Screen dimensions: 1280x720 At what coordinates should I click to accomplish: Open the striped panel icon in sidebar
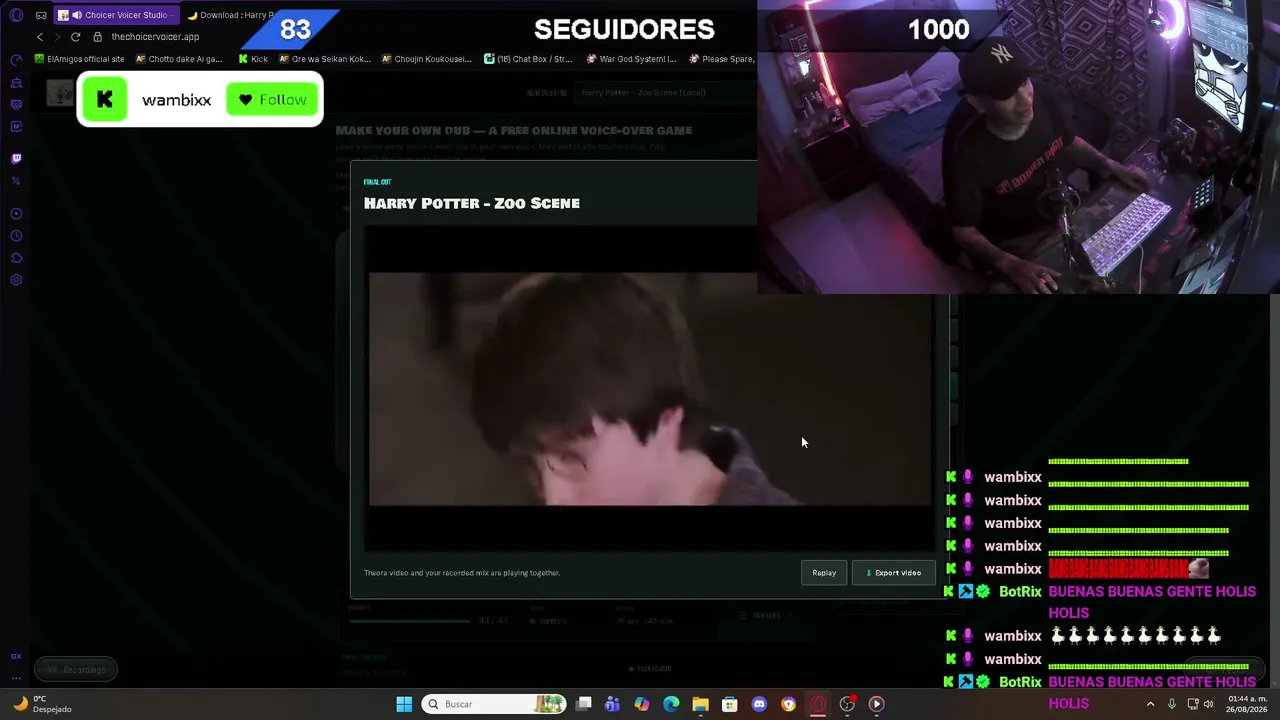16,104
